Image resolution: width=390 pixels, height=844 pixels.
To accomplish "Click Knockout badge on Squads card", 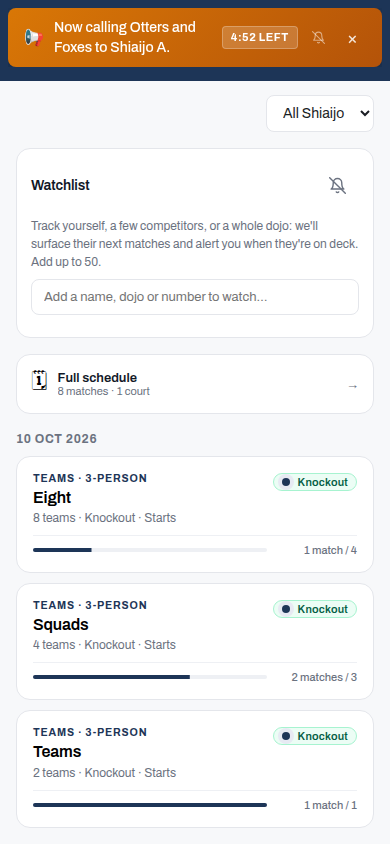I will 315,609.
